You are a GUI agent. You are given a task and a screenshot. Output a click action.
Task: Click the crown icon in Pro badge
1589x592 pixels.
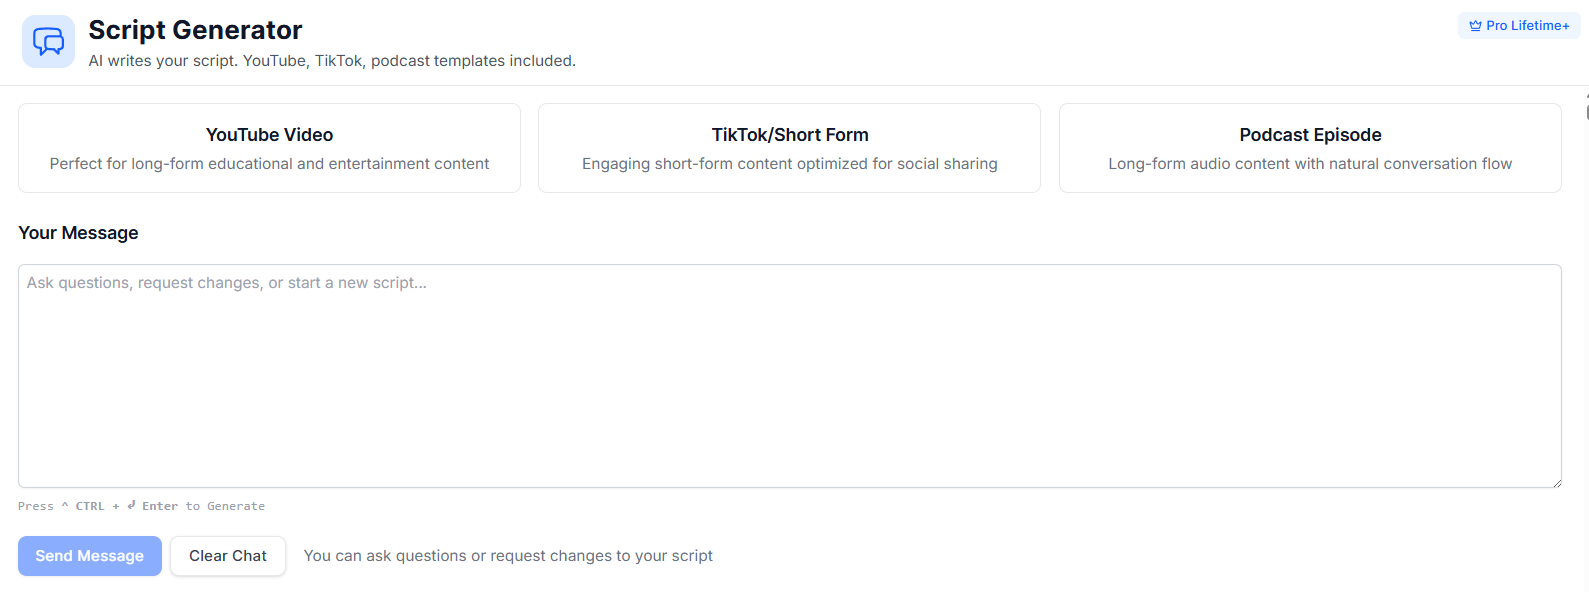click(x=1475, y=26)
